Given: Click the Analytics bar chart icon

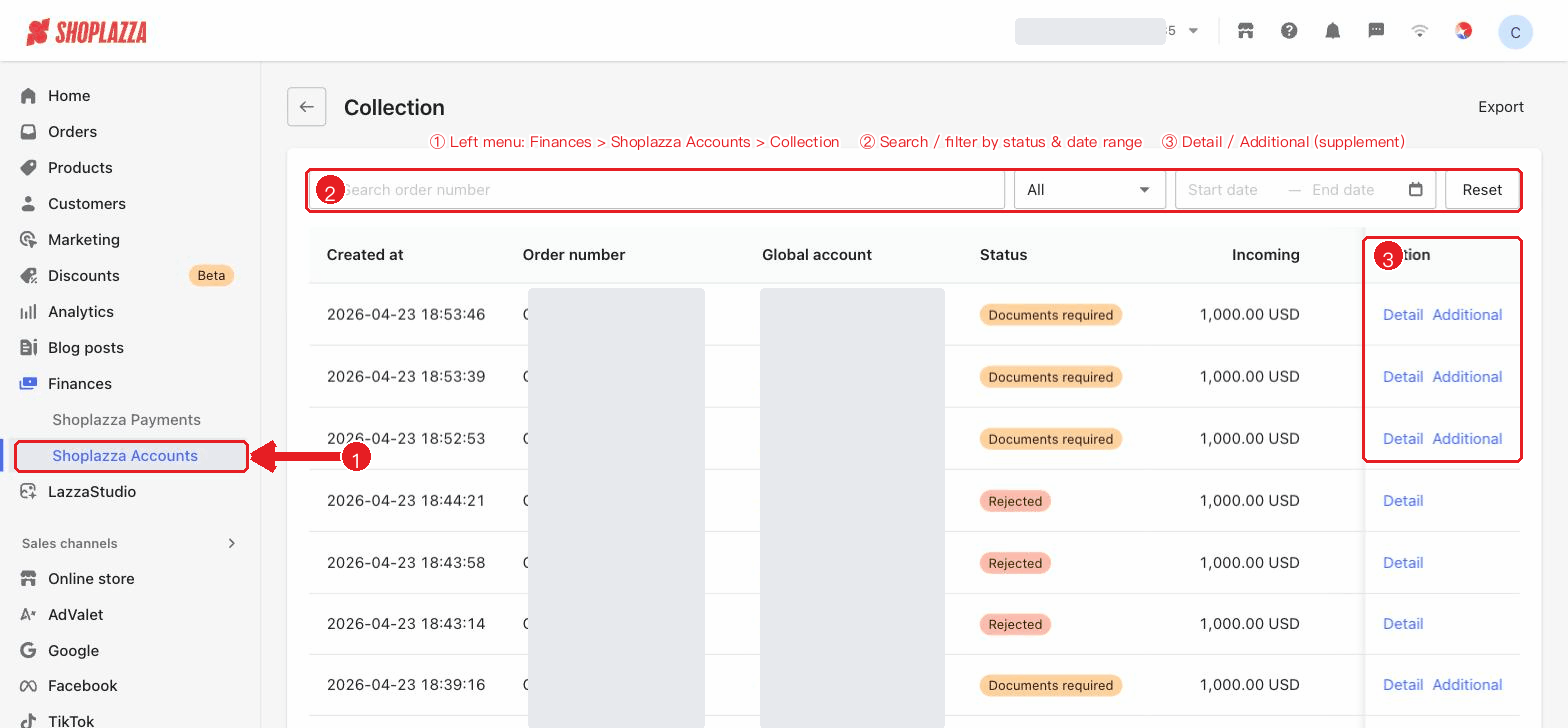Looking at the screenshot, I should tap(29, 312).
